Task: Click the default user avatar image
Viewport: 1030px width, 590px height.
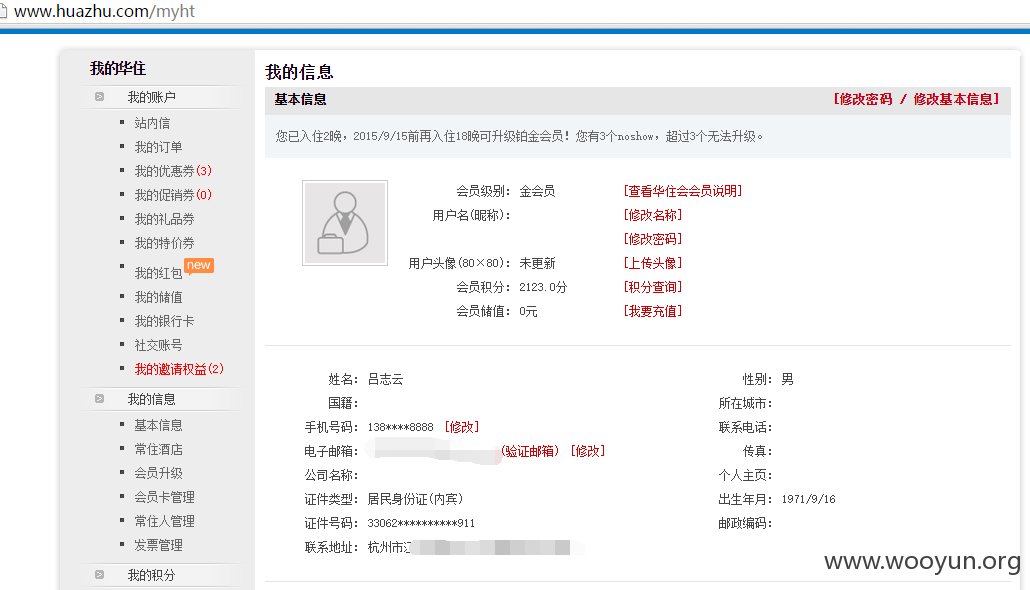Action: (x=345, y=223)
